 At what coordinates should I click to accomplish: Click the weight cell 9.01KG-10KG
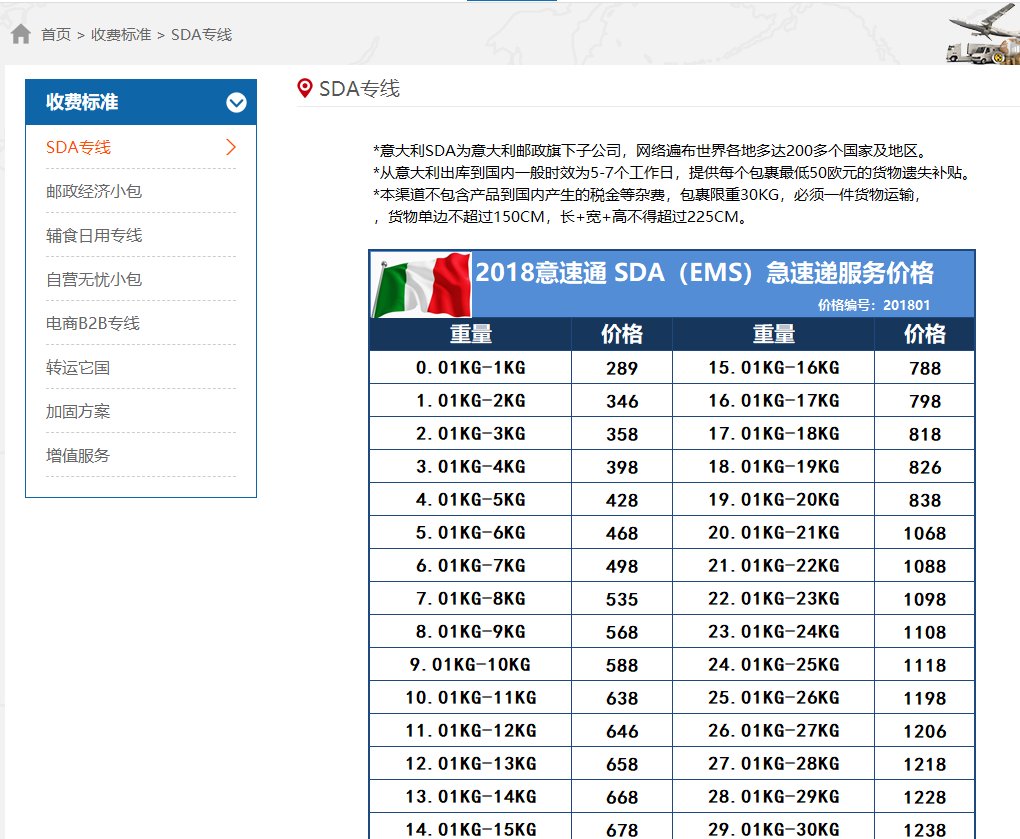coord(471,664)
